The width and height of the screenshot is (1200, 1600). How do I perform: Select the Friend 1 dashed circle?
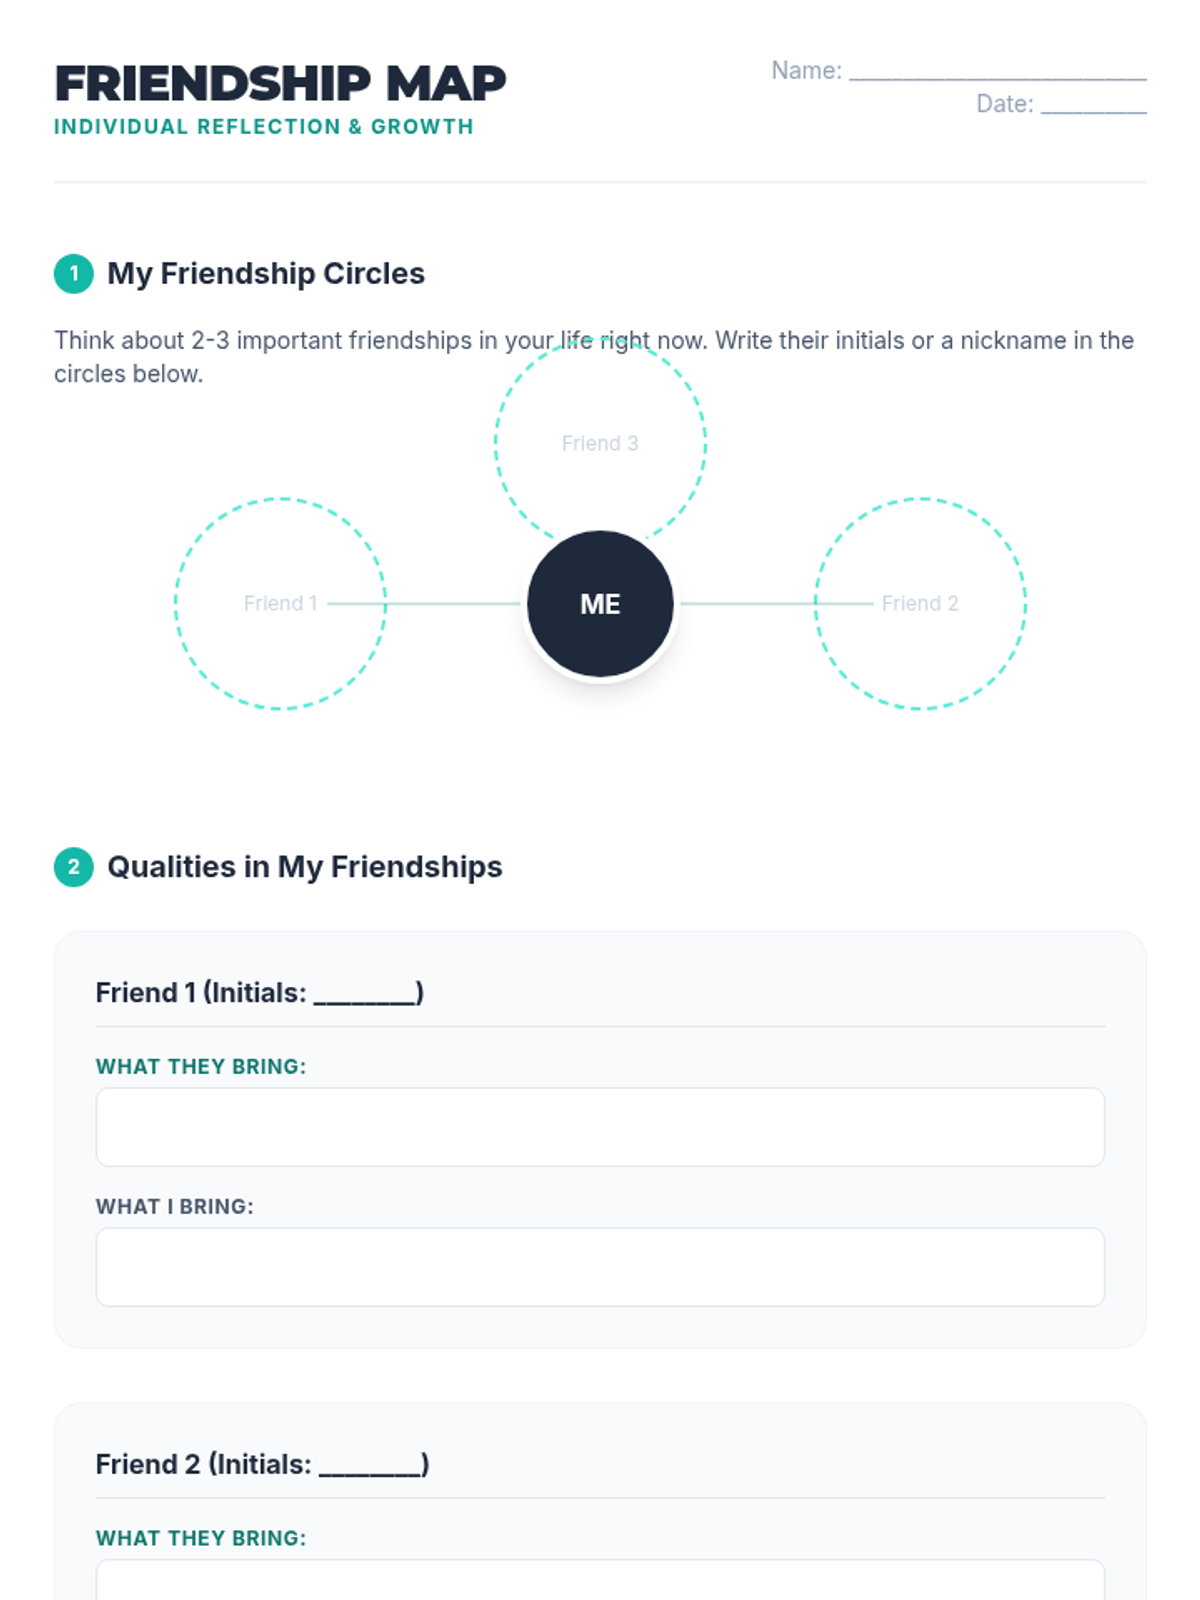coord(280,650)
